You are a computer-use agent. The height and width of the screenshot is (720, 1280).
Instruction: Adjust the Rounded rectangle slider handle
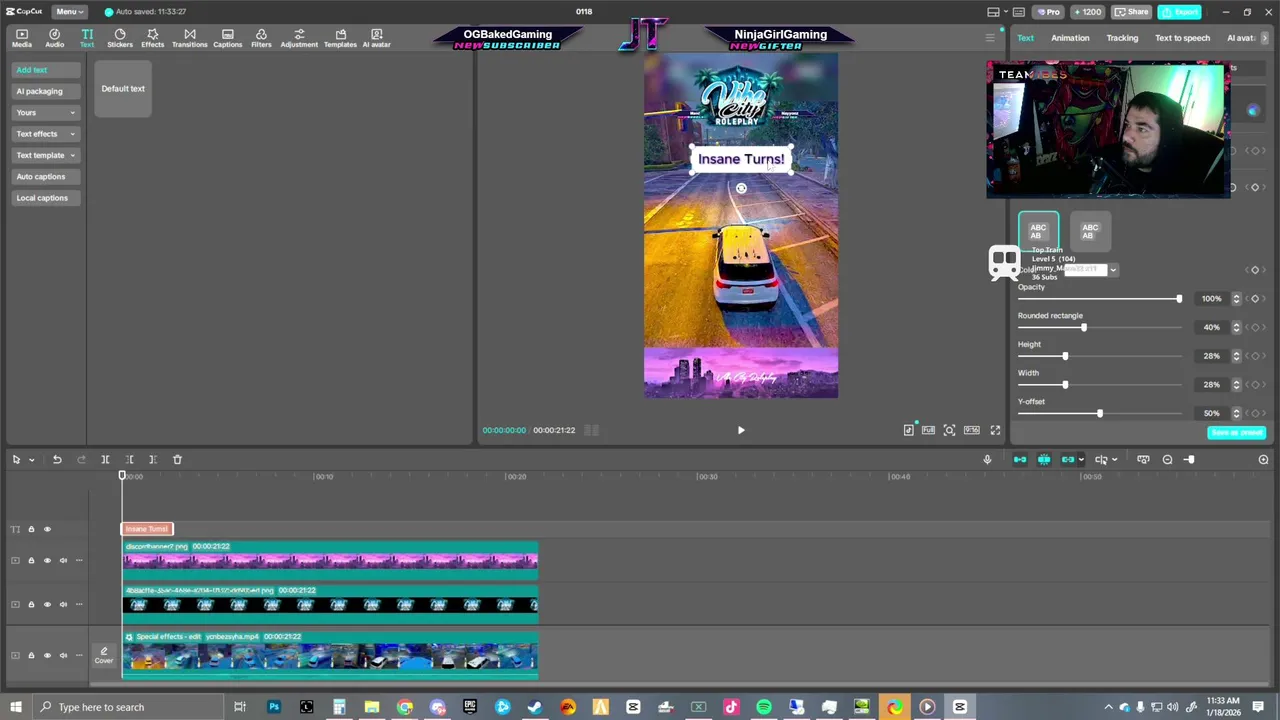1083,327
